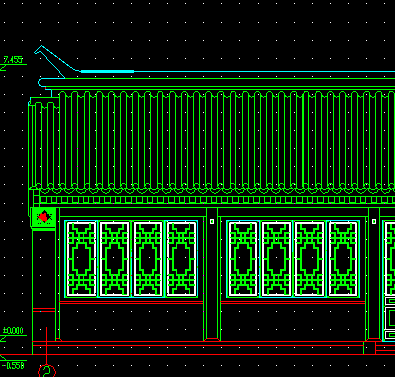This screenshot has height=377, width=395.
Task: Pick second lattice window panel in right bay
Action: click(277, 259)
